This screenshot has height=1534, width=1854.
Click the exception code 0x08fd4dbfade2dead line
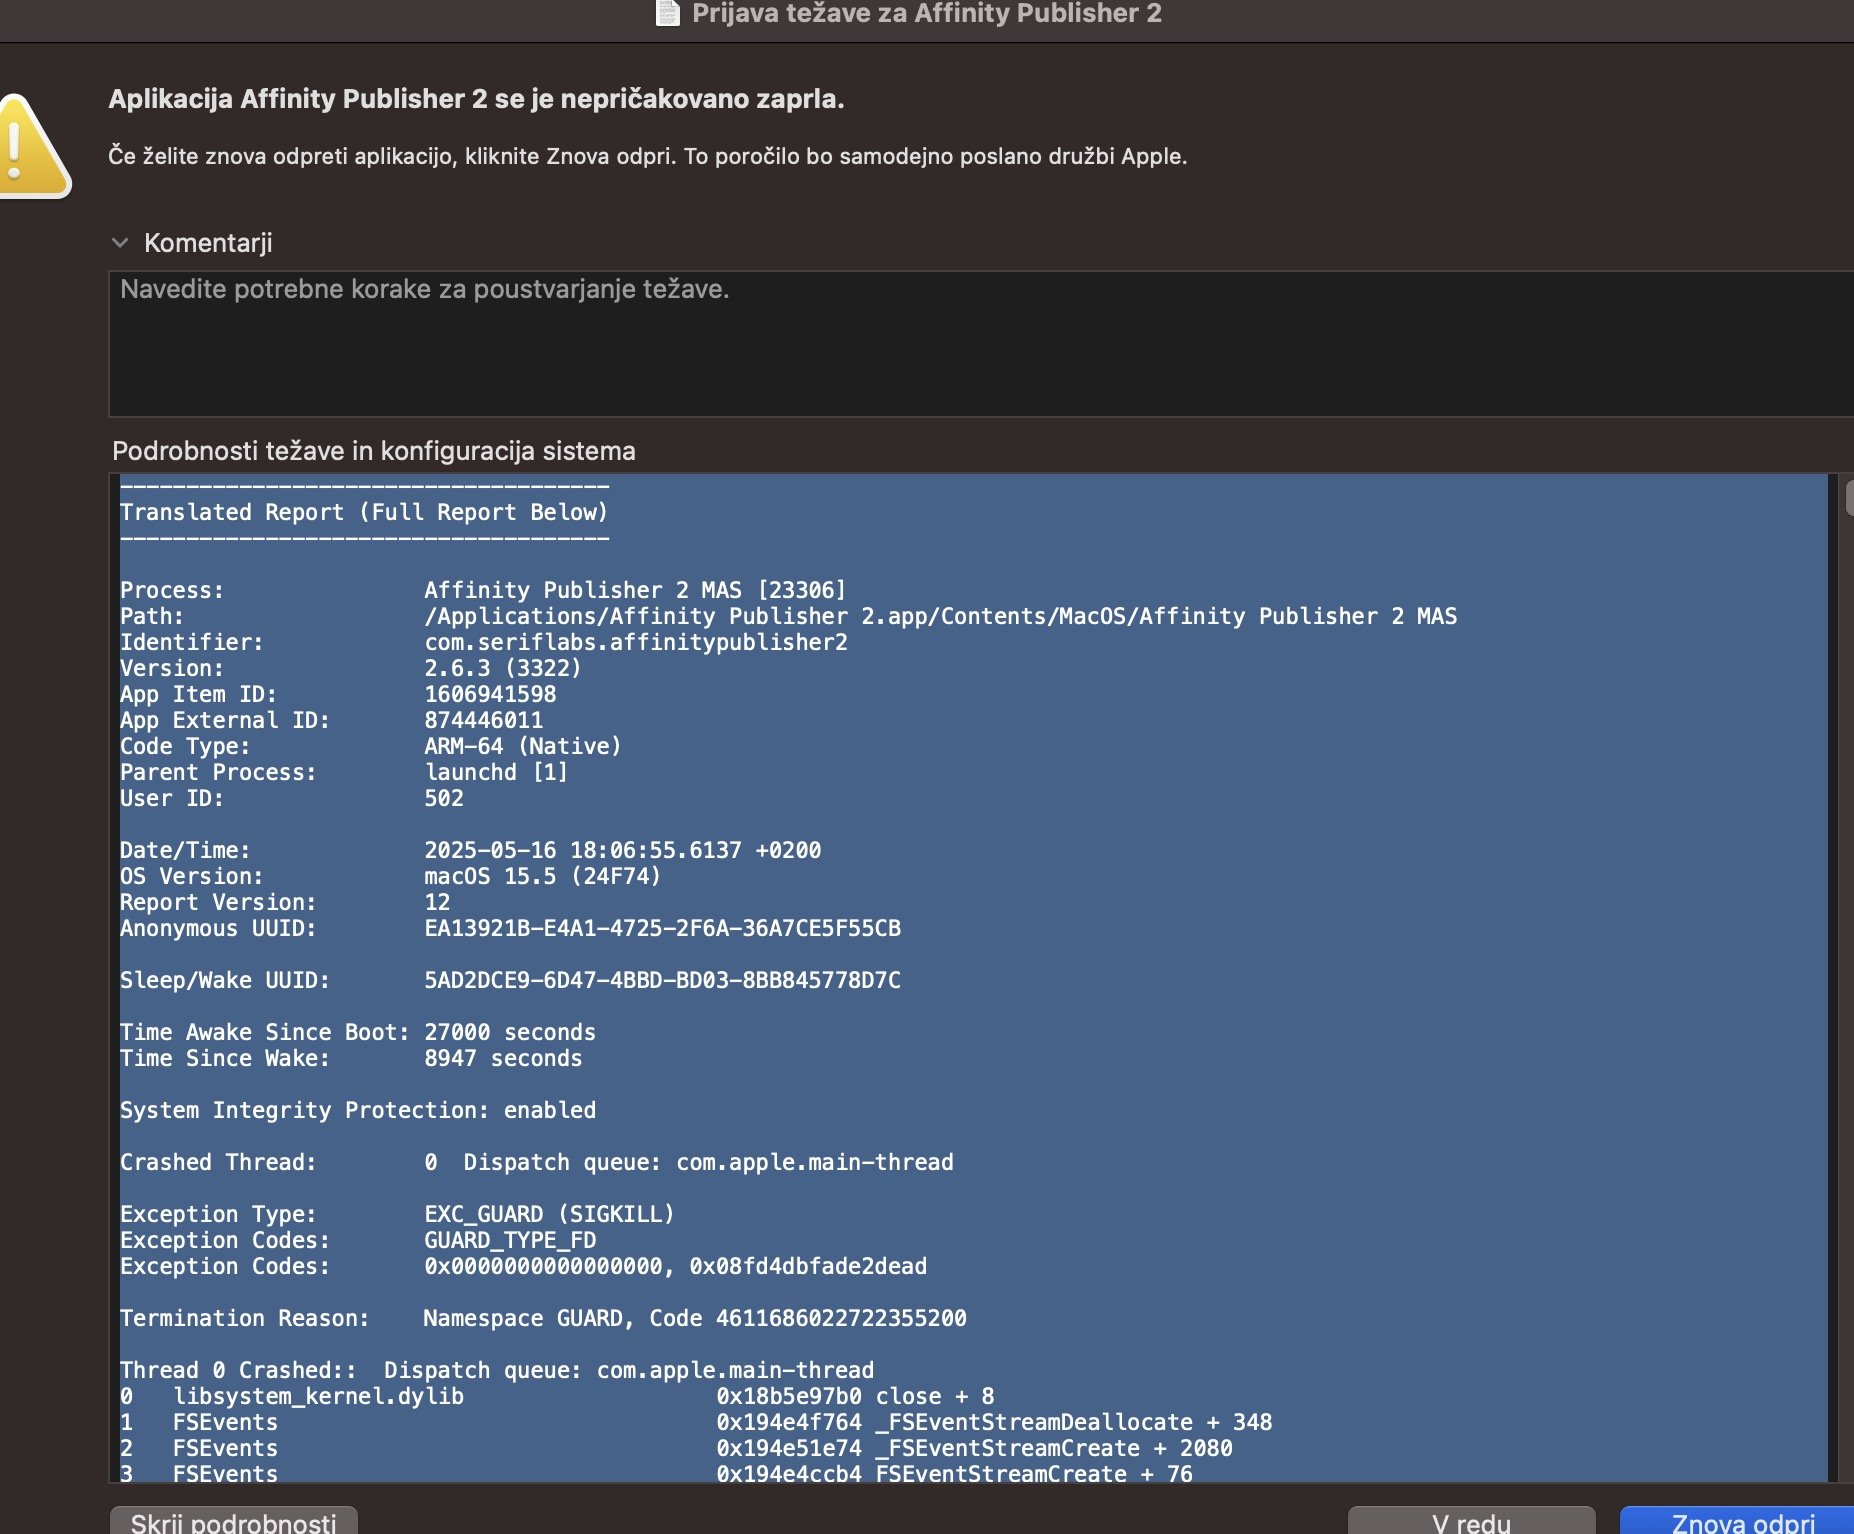pyautogui.click(x=524, y=1266)
